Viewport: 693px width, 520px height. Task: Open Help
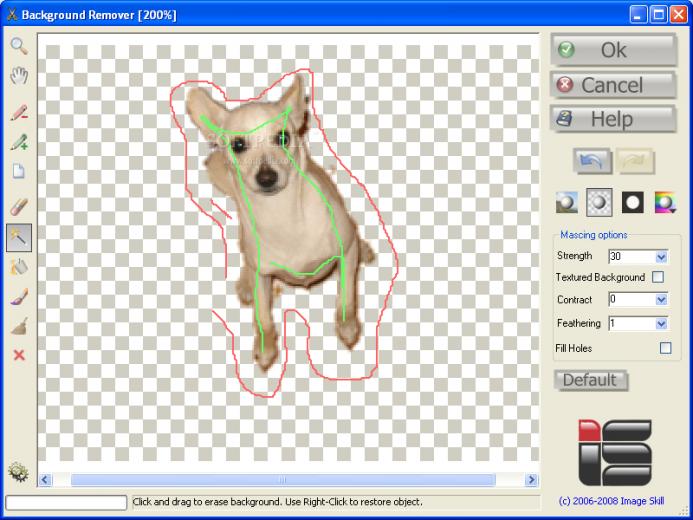(613, 119)
